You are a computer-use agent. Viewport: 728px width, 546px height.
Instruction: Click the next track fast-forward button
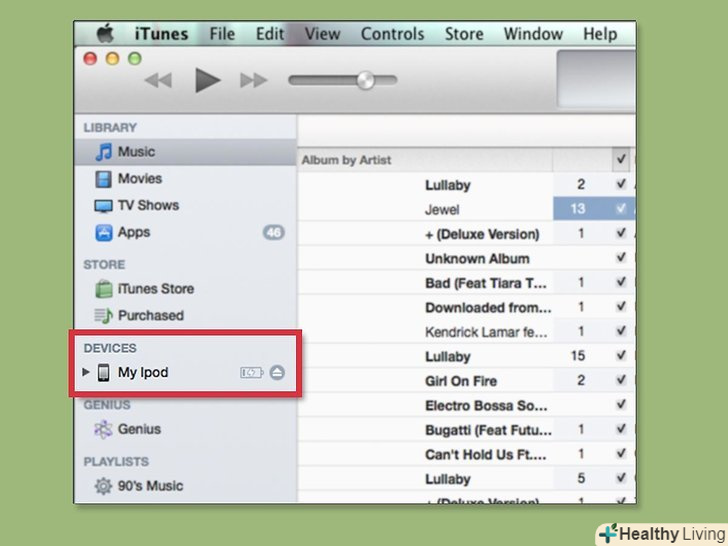[x=254, y=80]
